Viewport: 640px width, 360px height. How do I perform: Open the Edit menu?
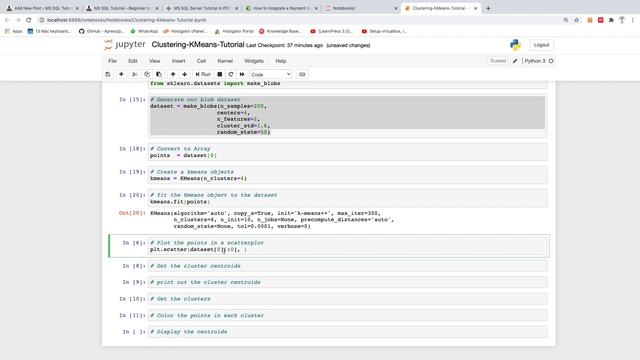(133, 61)
